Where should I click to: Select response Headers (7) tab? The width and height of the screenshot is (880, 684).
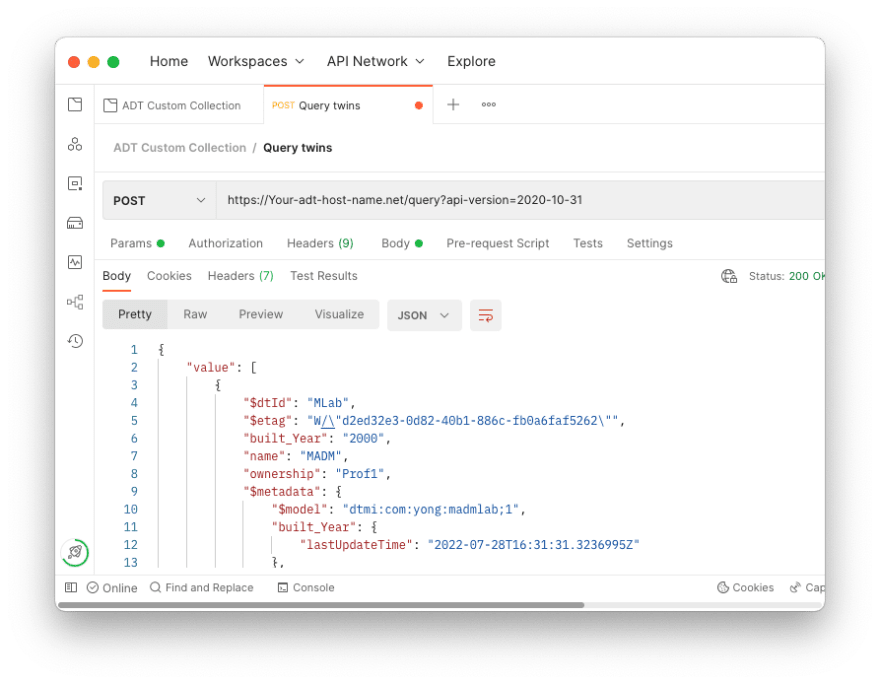(x=240, y=276)
